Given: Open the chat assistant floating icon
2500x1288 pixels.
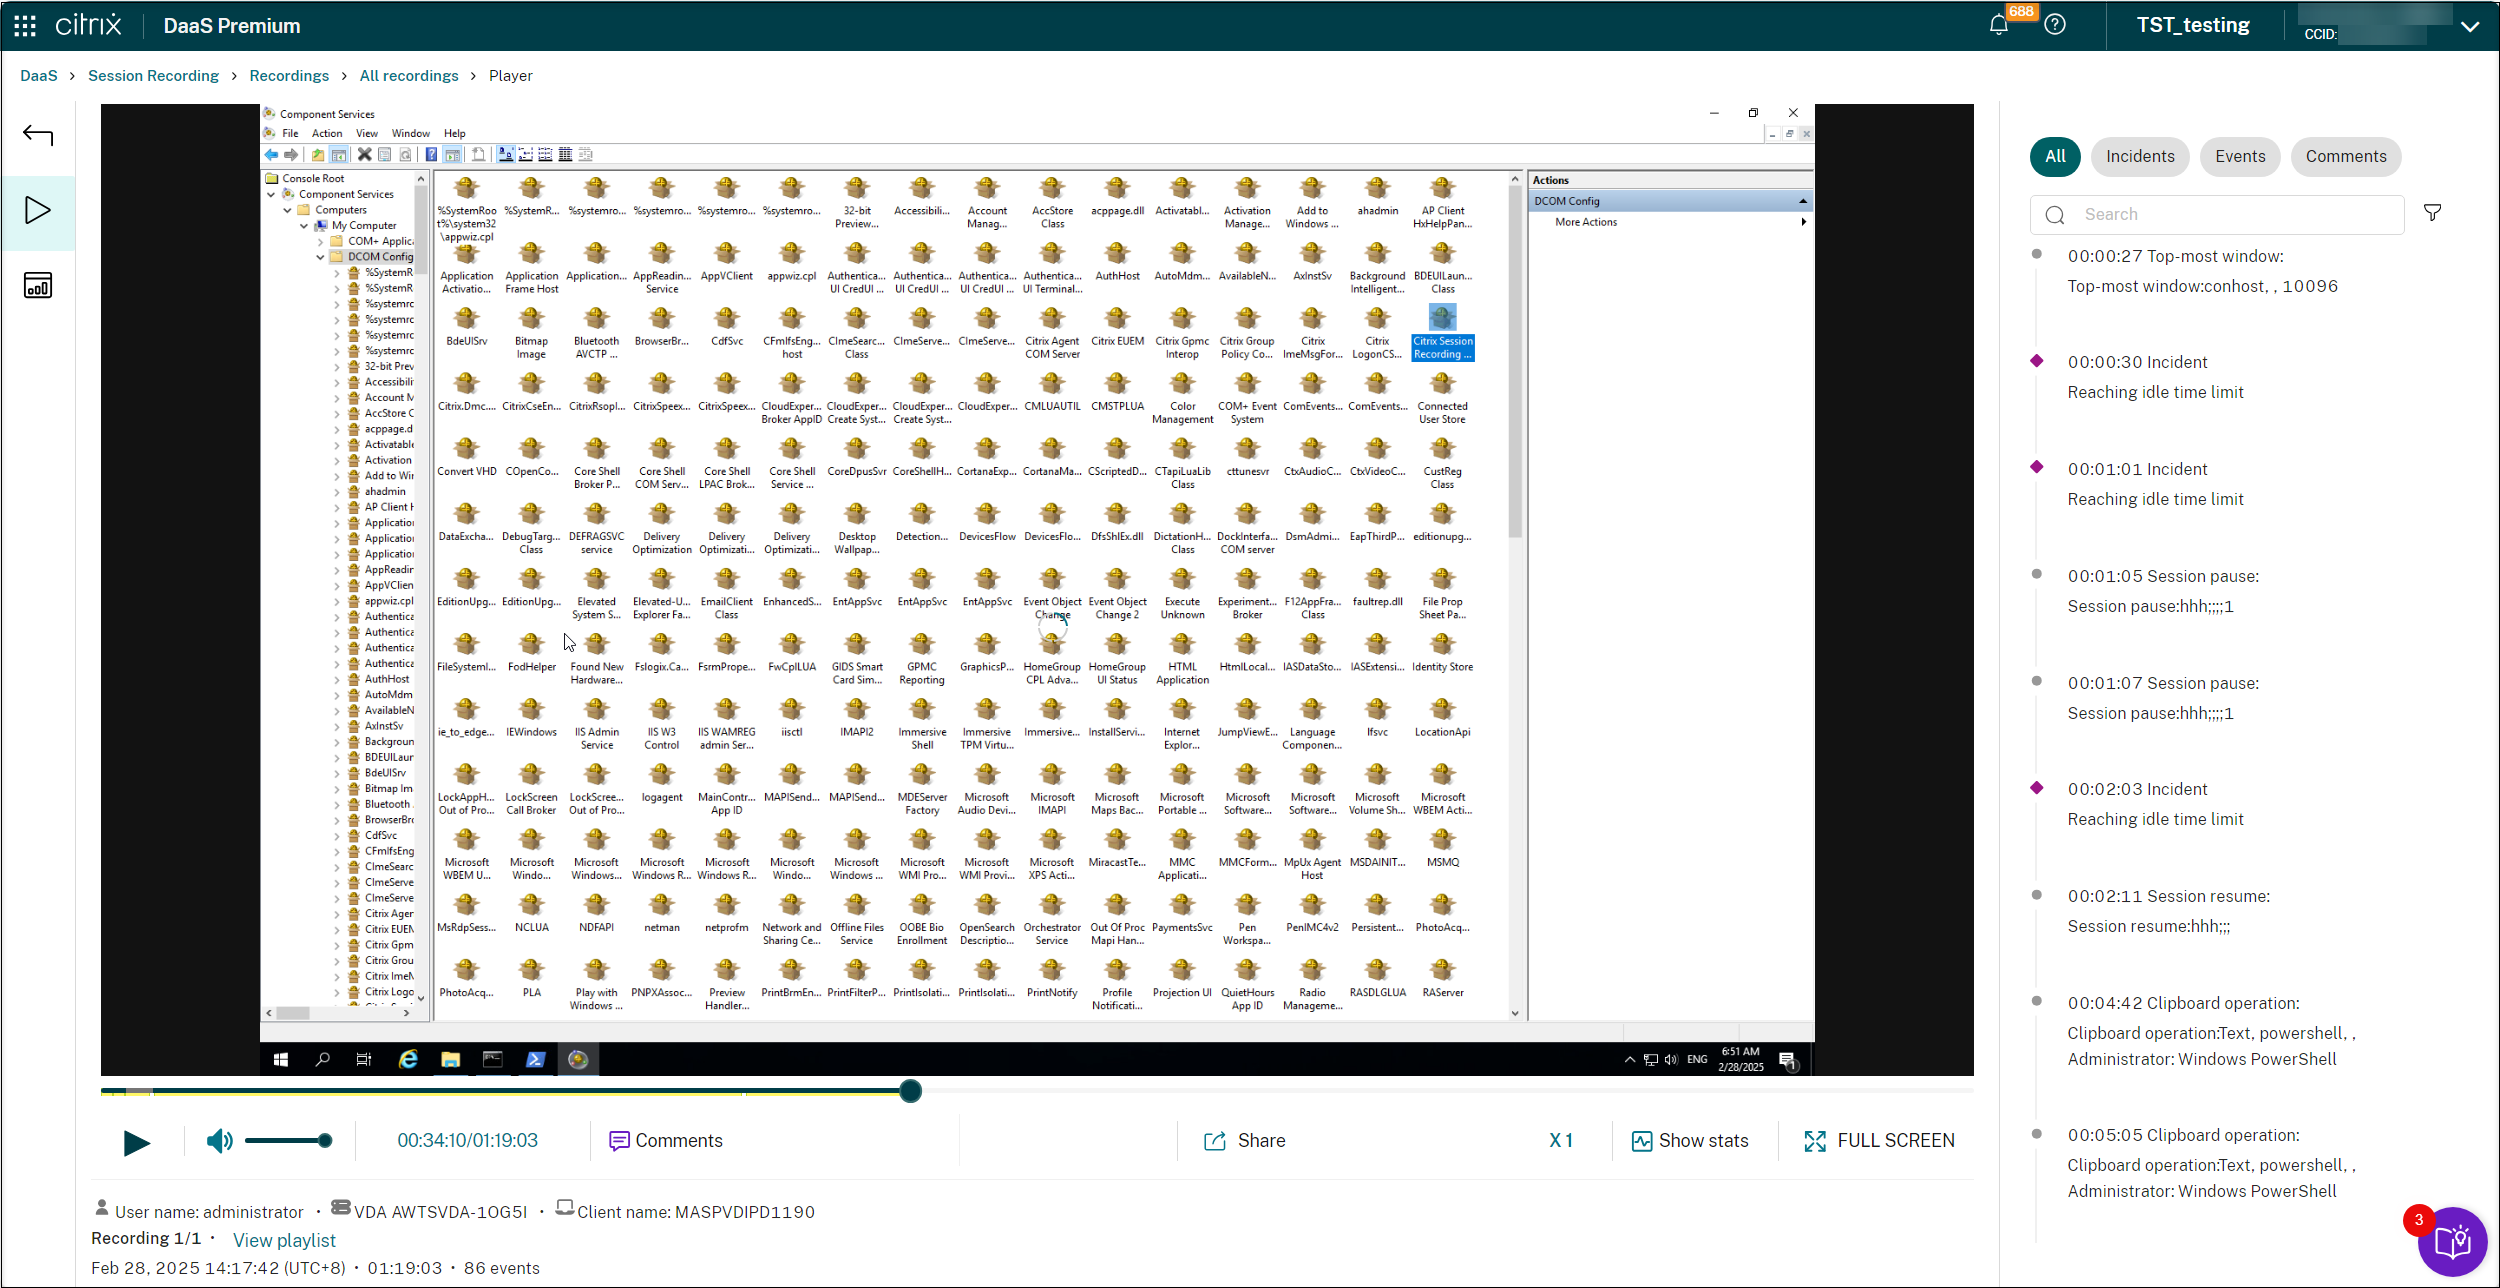Looking at the screenshot, I should pyautogui.click(x=2452, y=1242).
